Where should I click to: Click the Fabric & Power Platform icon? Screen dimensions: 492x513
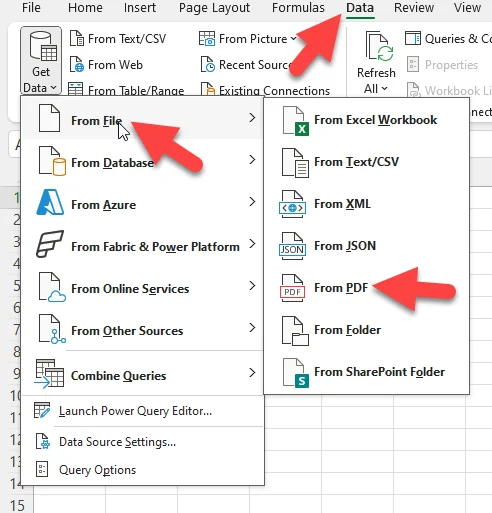pyautogui.click(x=50, y=244)
